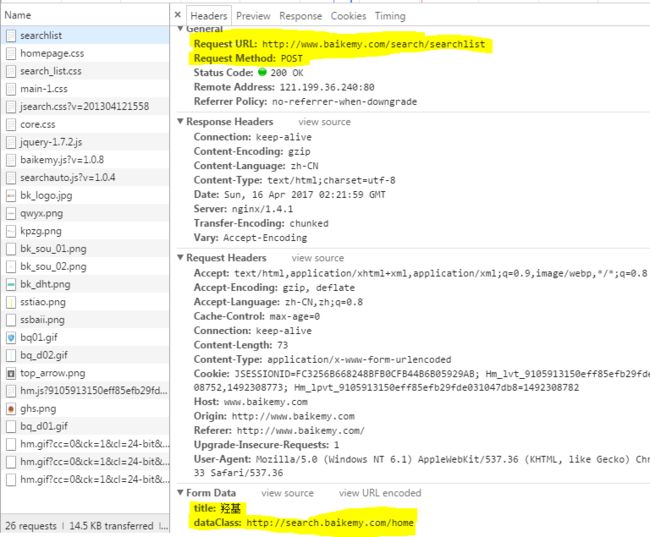
Task: Select the searchauto.js?v=1.0.4 request
Action: [x=85, y=178]
